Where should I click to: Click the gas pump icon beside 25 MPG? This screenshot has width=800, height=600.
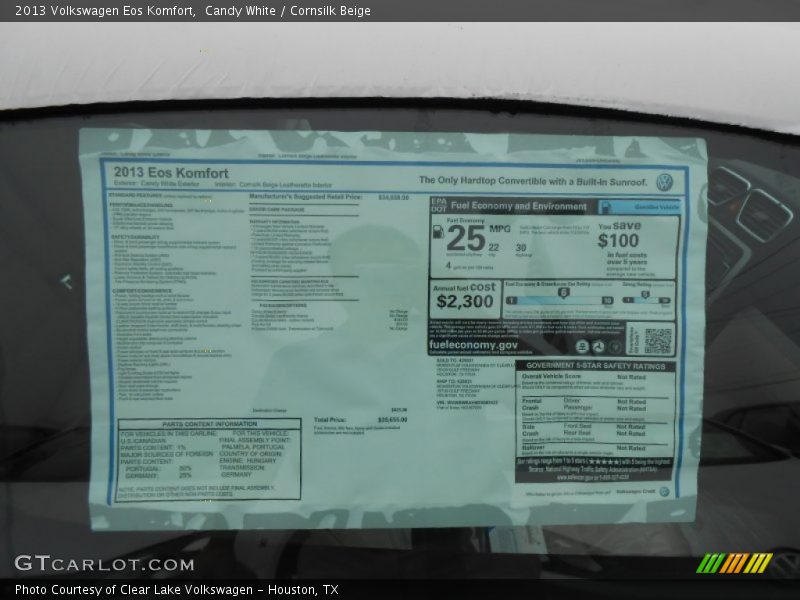437,232
